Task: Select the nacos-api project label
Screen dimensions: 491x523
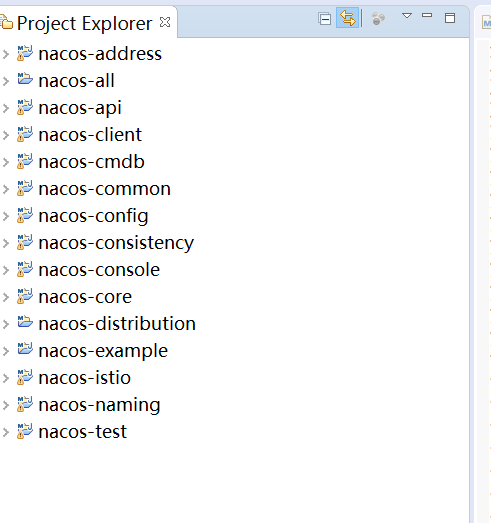Action: coord(80,108)
